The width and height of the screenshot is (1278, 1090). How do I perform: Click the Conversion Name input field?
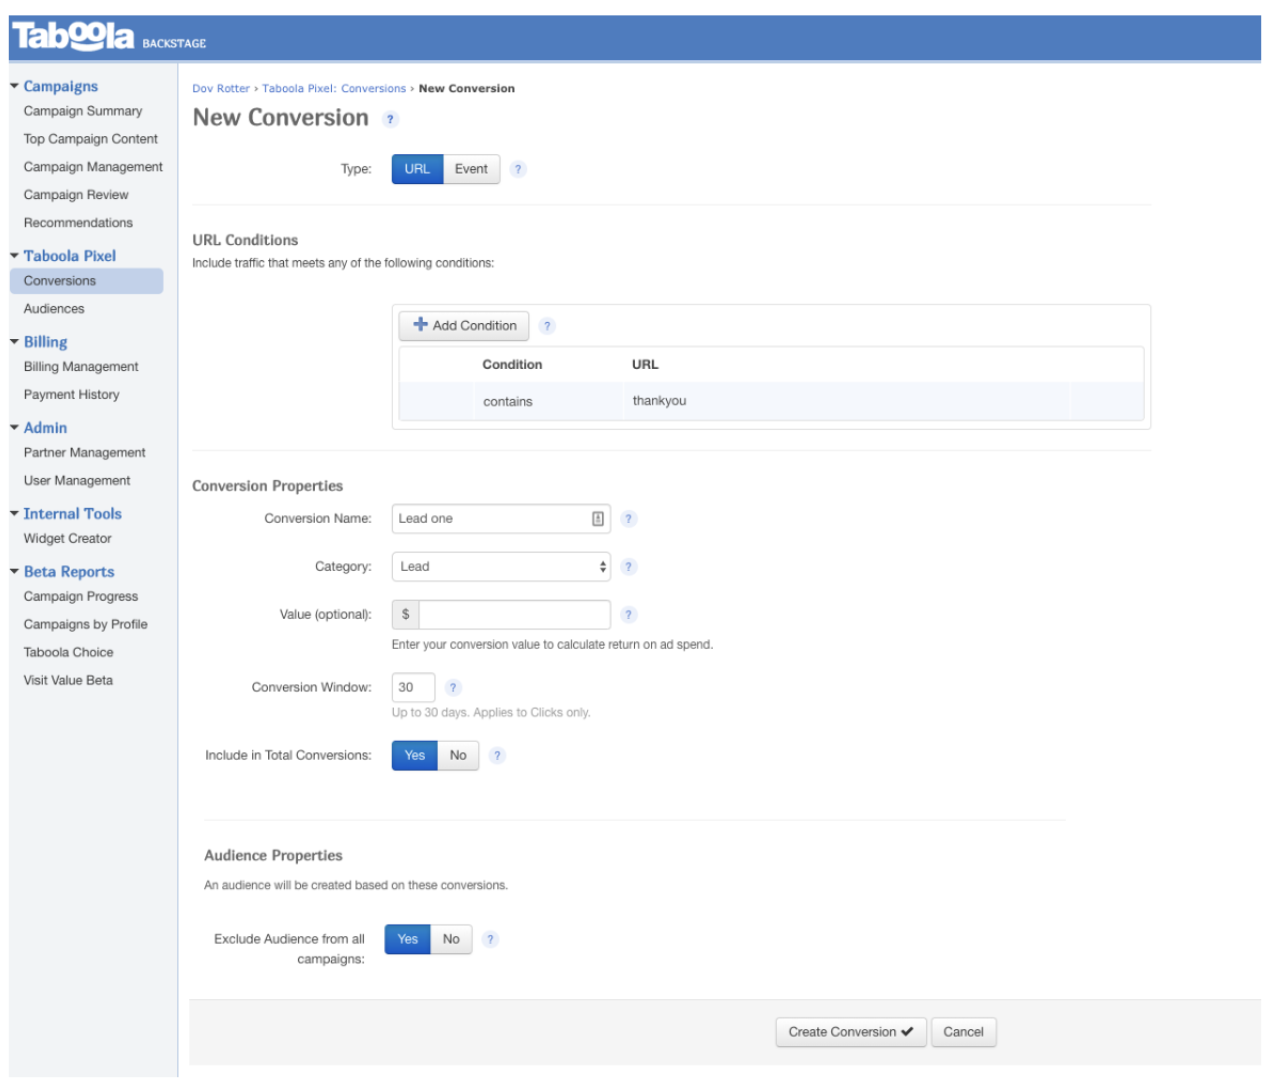(x=501, y=519)
